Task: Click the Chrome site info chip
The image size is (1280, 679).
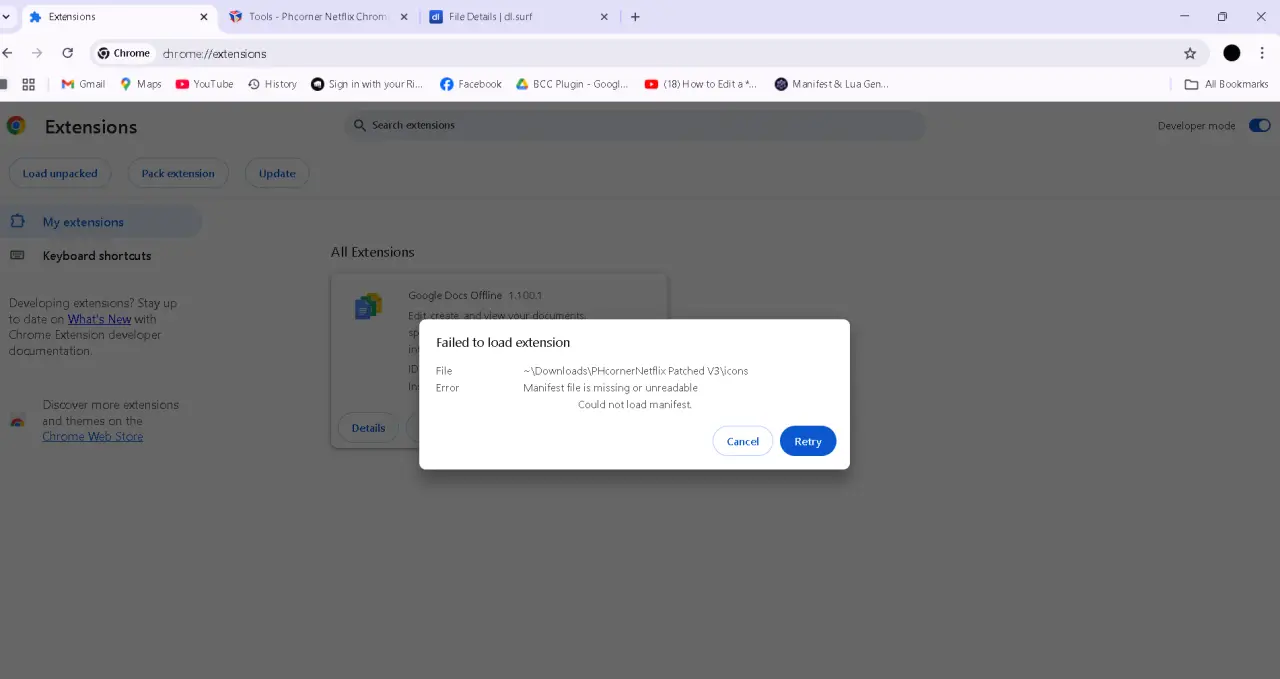Action: [124, 53]
